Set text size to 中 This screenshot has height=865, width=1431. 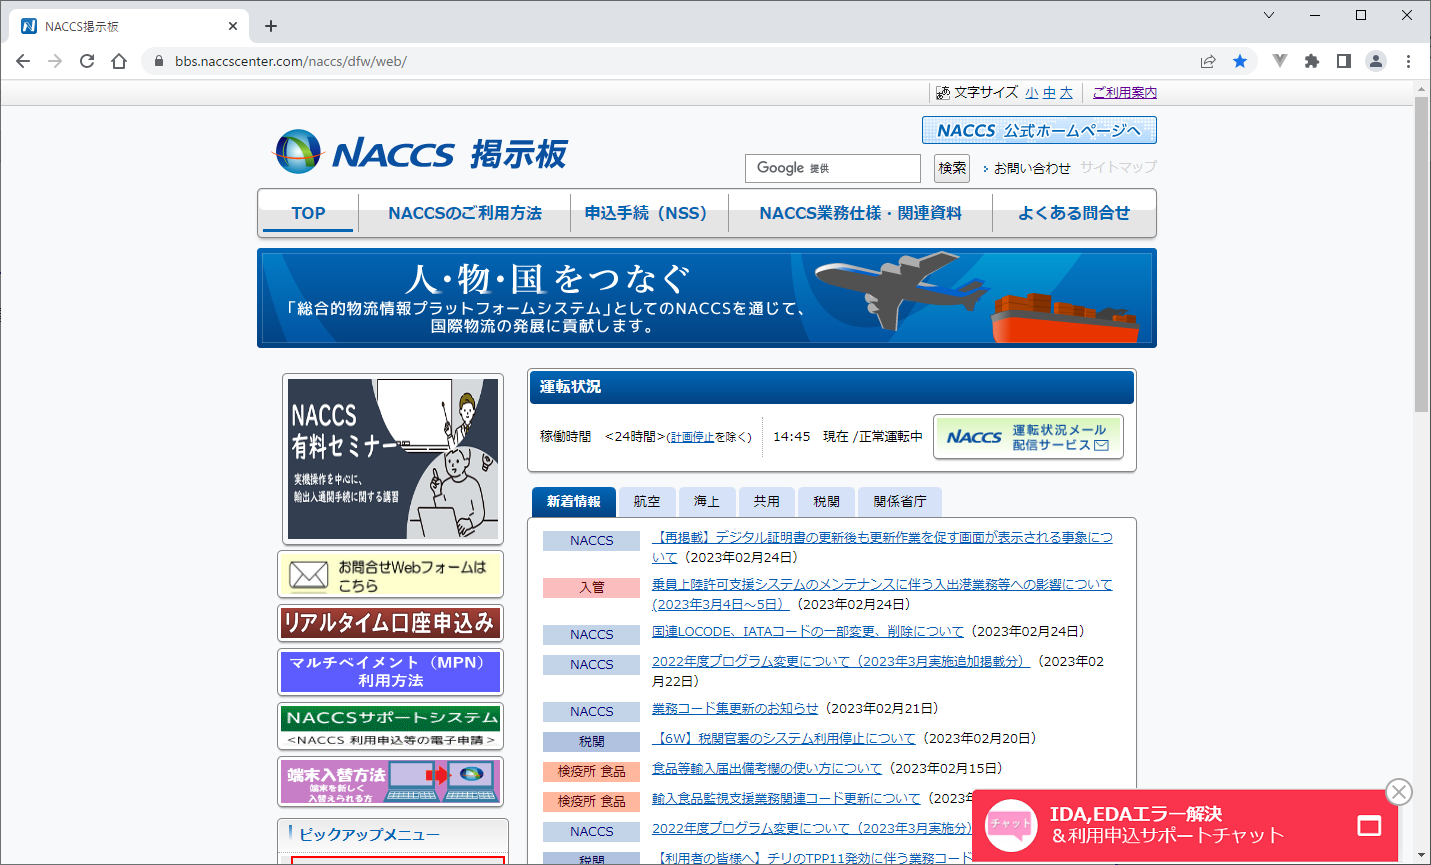click(1049, 93)
